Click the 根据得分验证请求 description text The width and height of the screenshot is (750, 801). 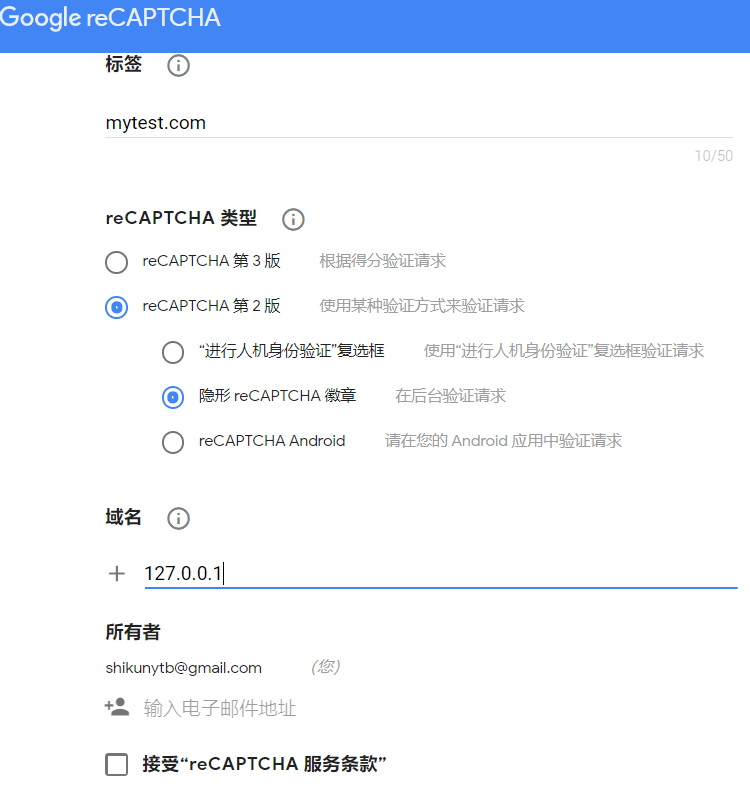[x=383, y=261]
